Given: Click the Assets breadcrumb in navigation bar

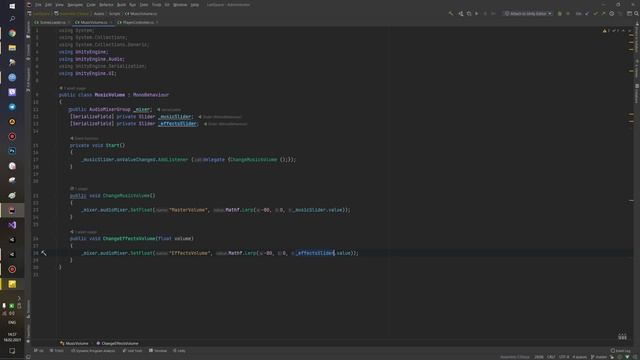Looking at the screenshot, I should [x=99, y=13].
